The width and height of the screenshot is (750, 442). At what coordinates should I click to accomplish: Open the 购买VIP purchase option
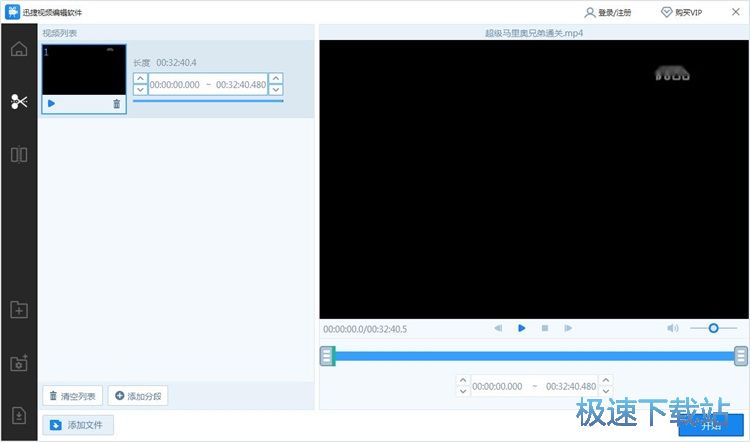tap(682, 12)
